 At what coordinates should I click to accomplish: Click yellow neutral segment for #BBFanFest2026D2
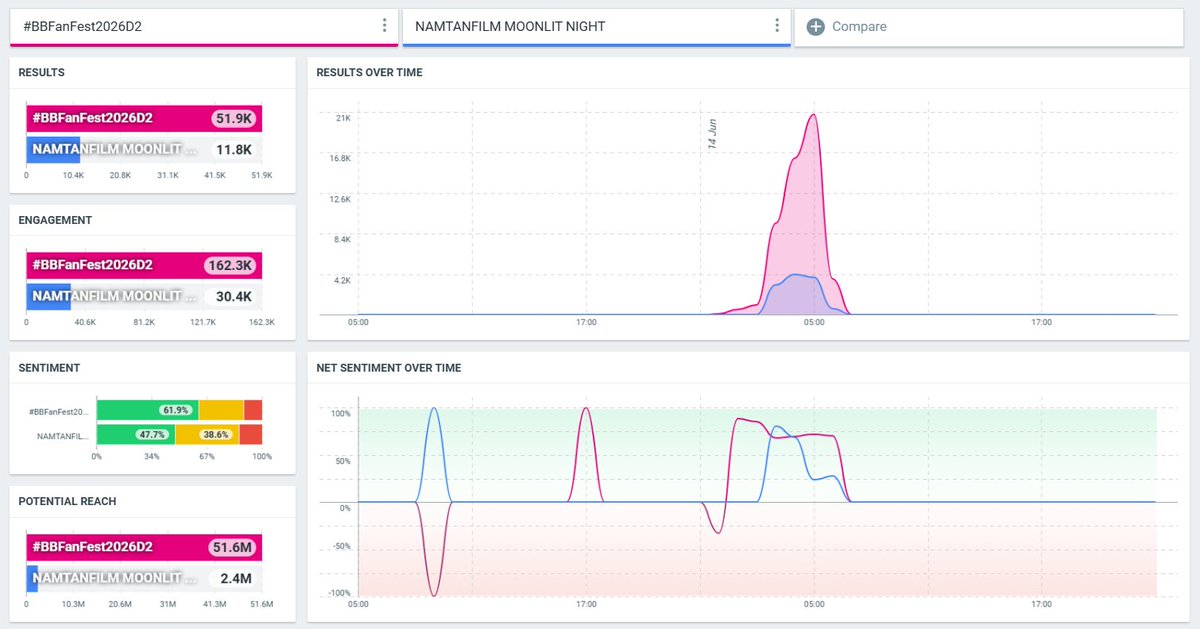pos(222,410)
